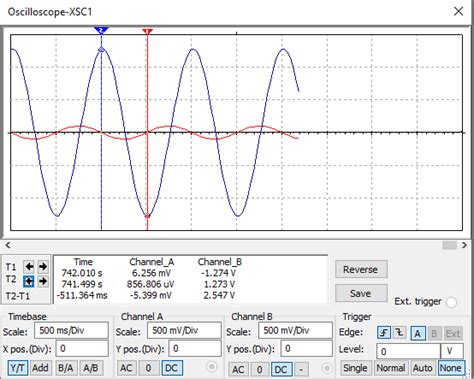Click the Timebase Scale field
This screenshot has height=379, width=474.
71,331
